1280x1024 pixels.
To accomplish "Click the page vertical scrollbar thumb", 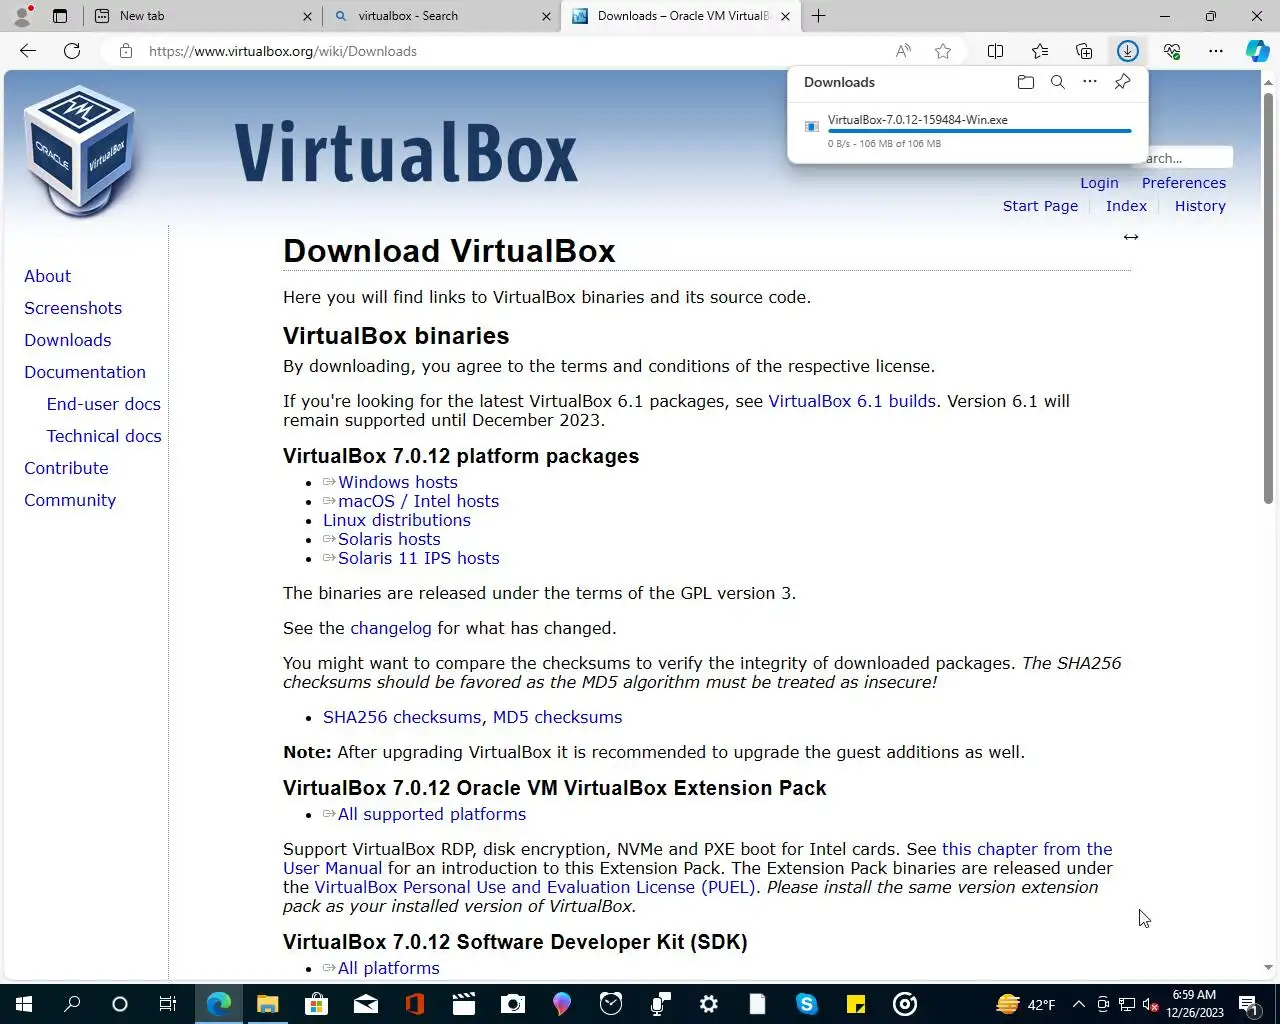I will 1268,300.
